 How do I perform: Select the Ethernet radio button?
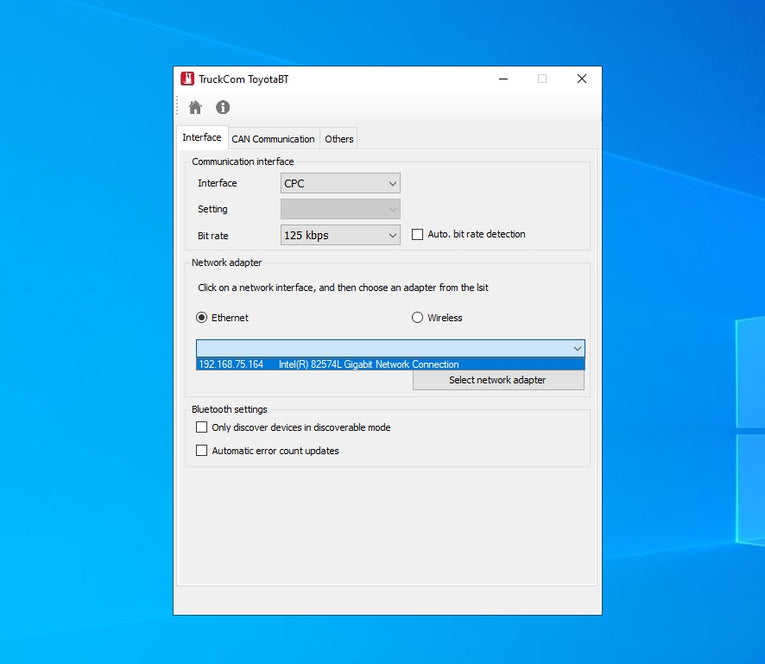tap(202, 318)
